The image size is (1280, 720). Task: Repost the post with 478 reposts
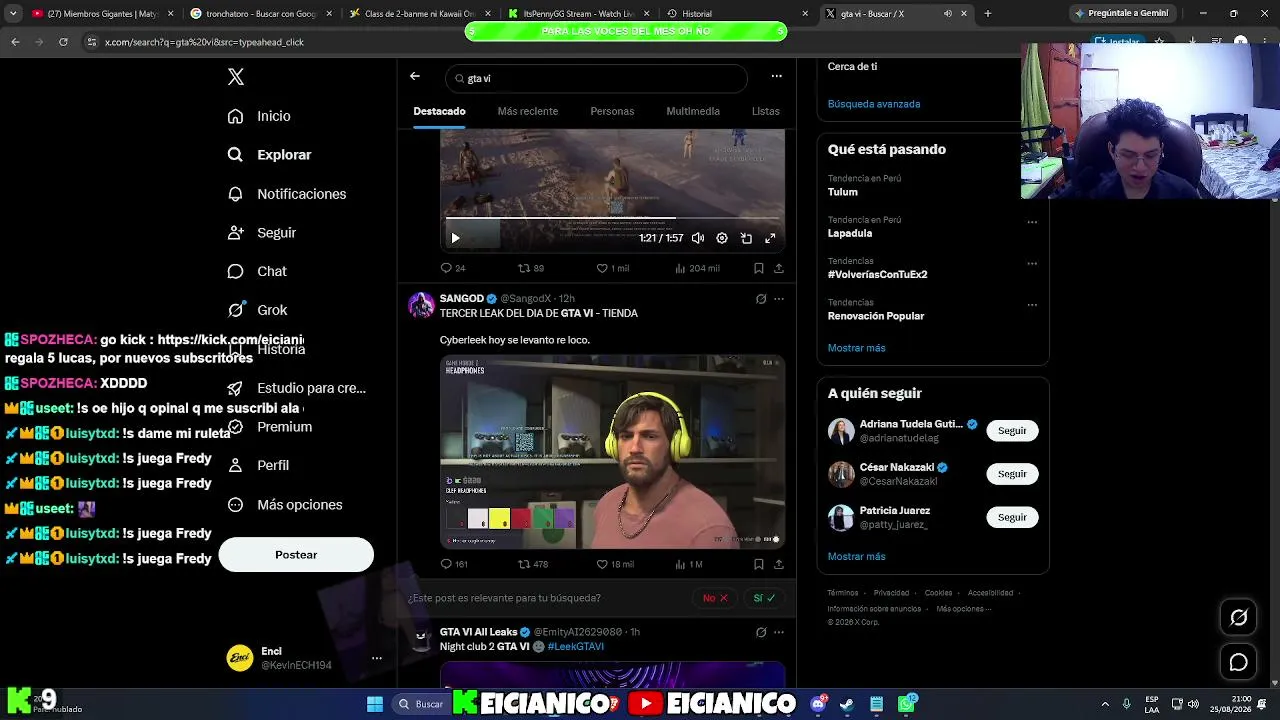(x=532, y=564)
